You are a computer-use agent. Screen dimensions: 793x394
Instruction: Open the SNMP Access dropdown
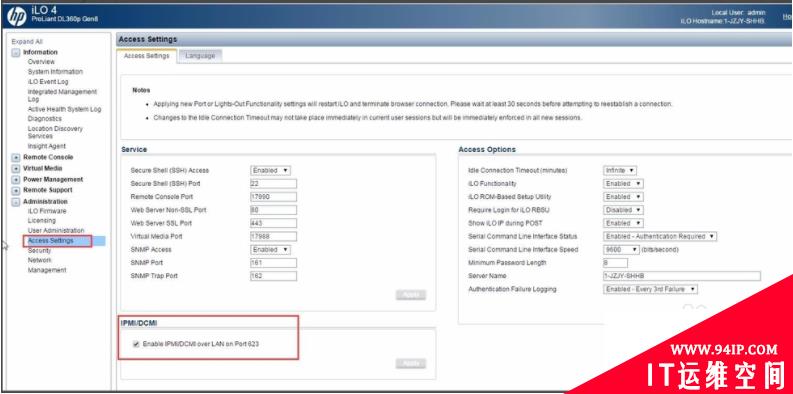pos(271,250)
